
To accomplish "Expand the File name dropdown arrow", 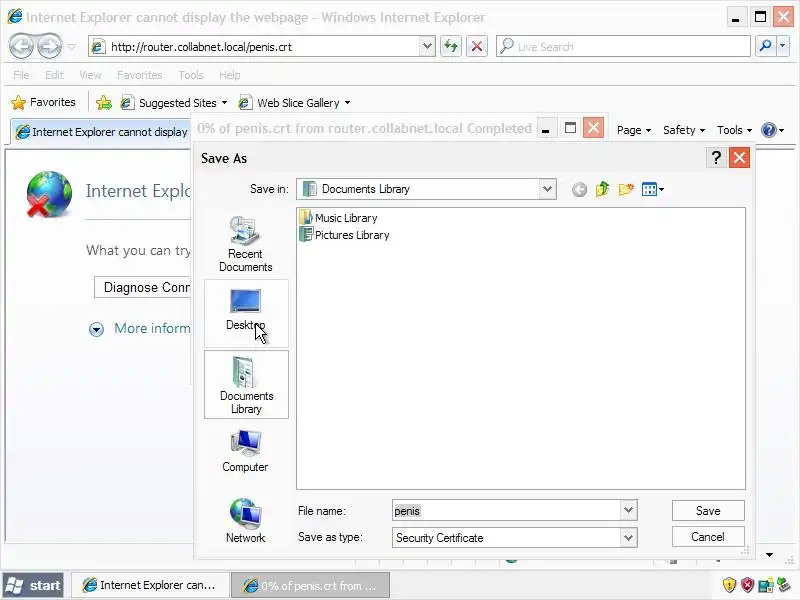I will click(629, 510).
